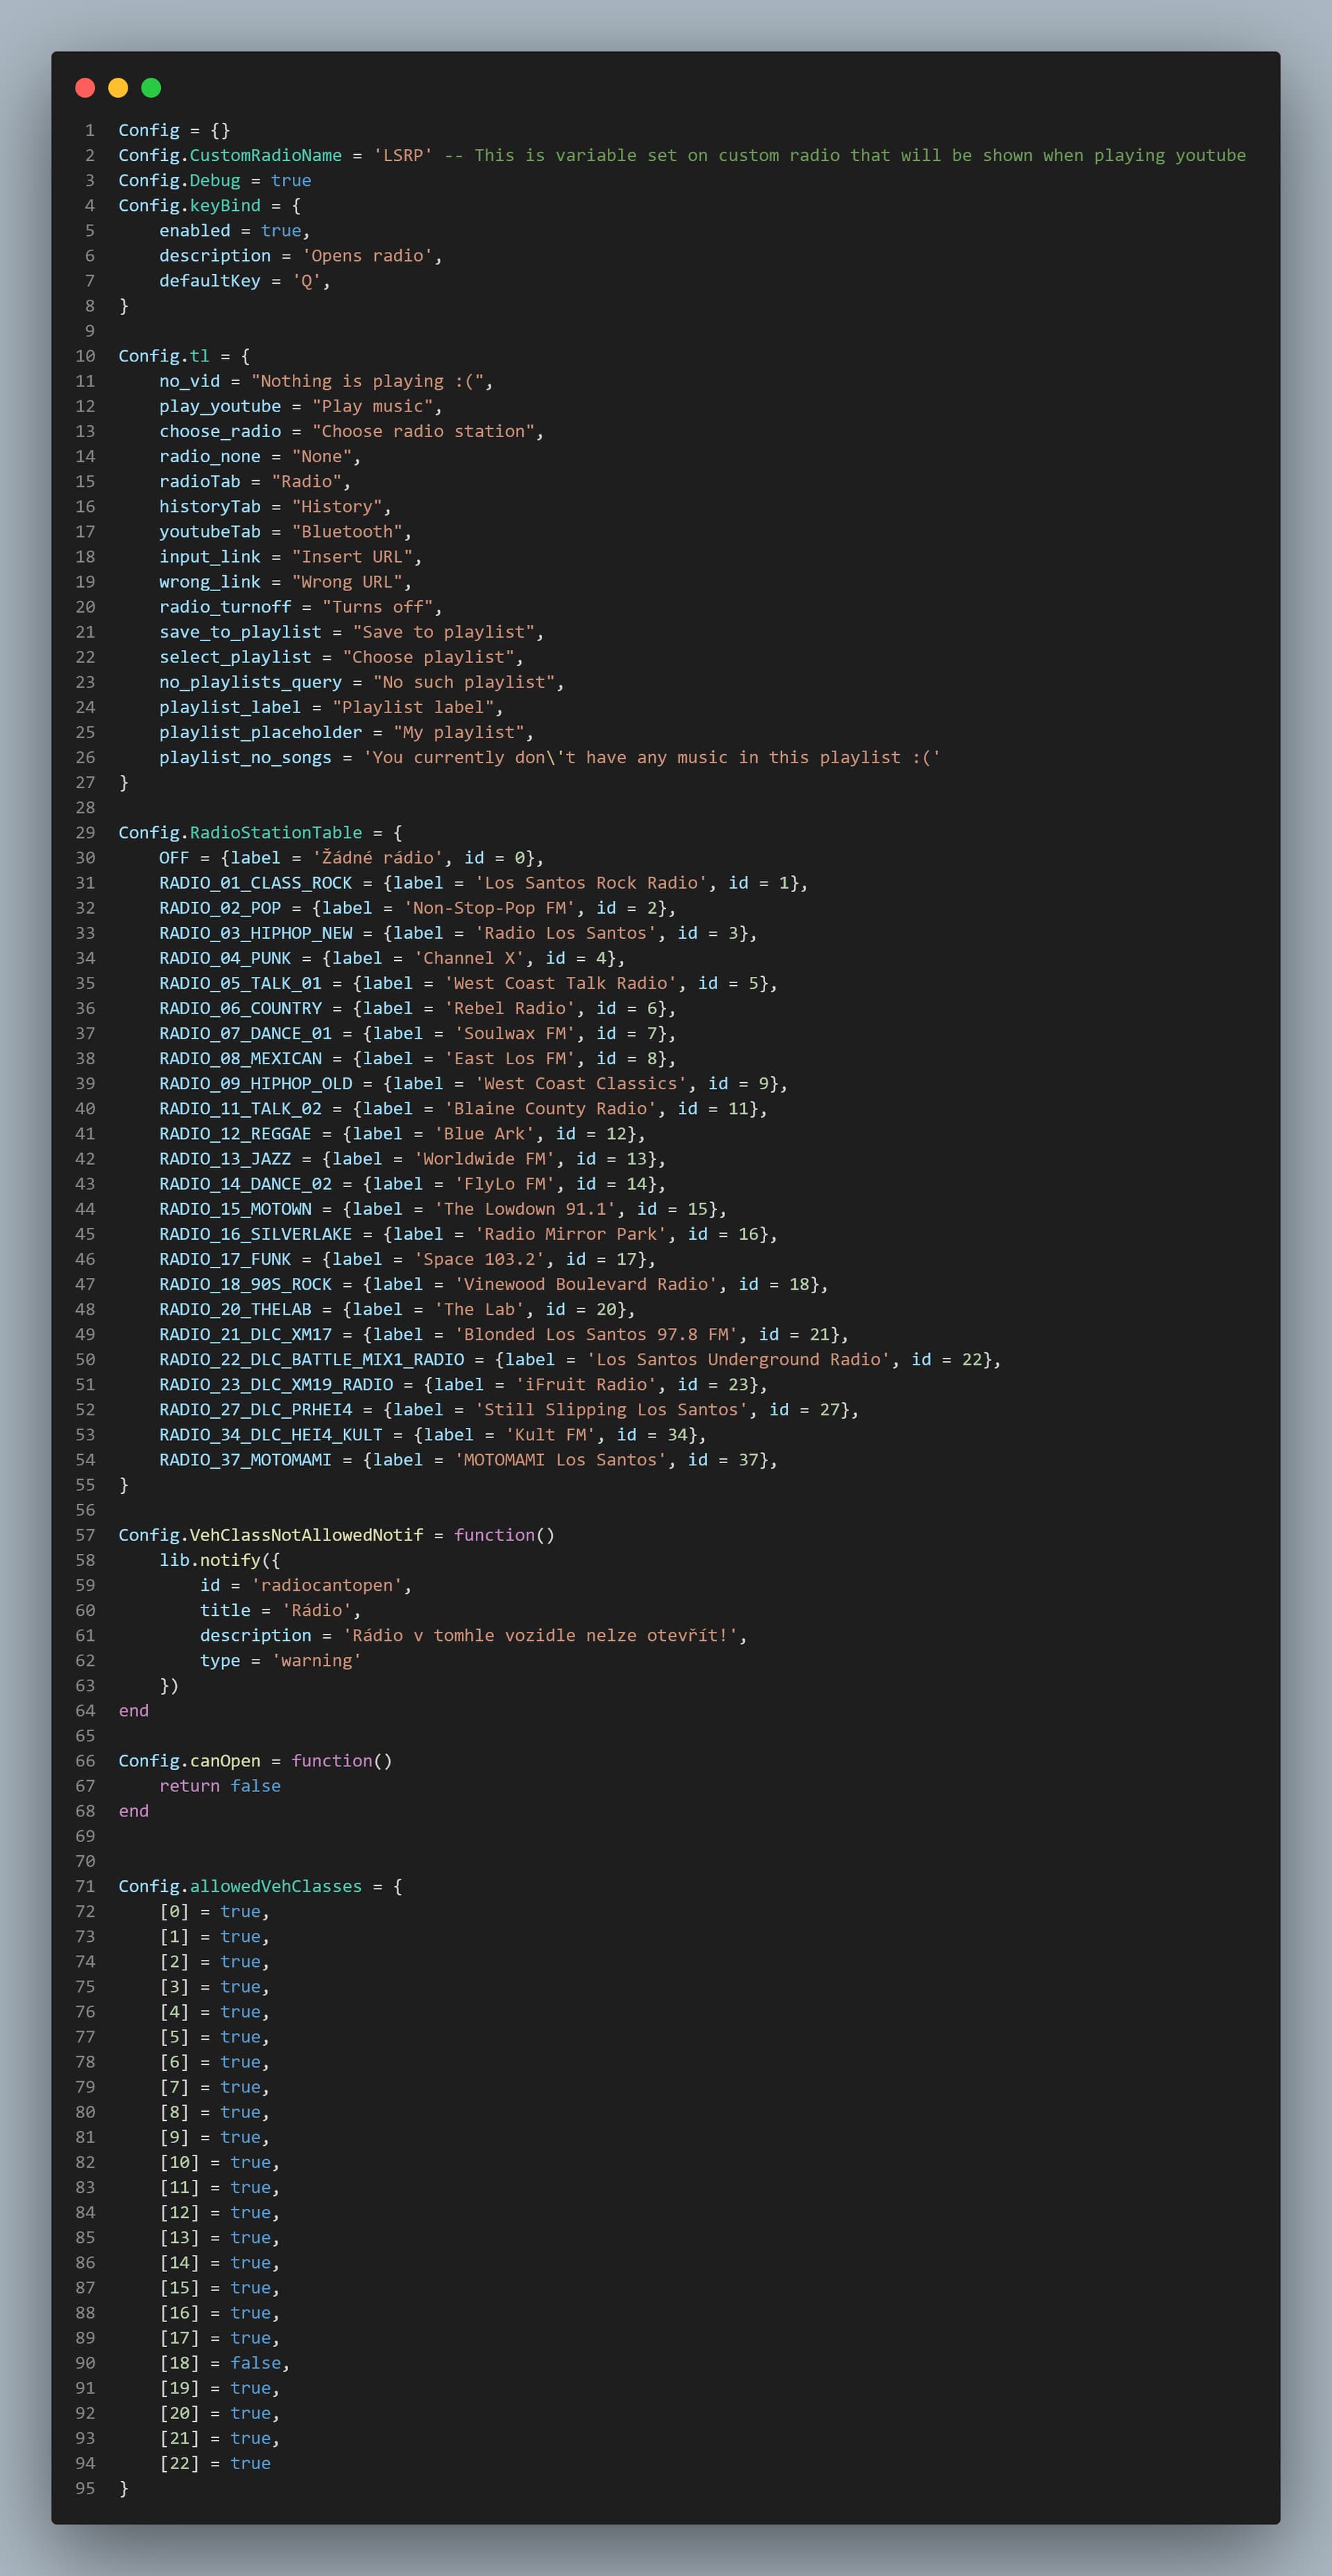The image size is (1332, 2576).
Task: Click the false value for class [18]
Action: (255, 2362)
